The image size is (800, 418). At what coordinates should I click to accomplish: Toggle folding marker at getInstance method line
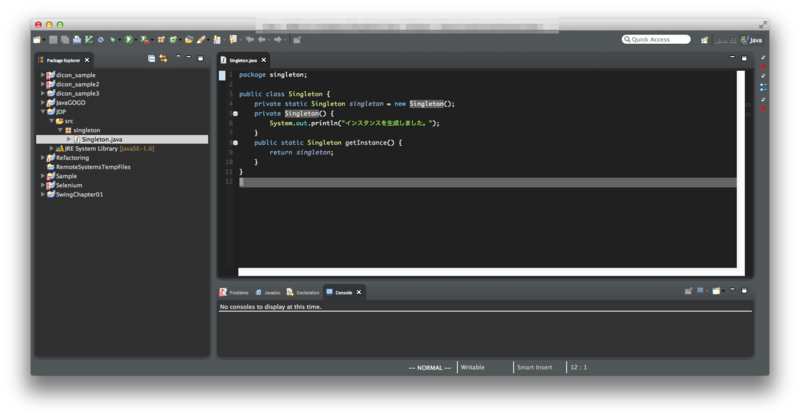[x=235, y=142]
